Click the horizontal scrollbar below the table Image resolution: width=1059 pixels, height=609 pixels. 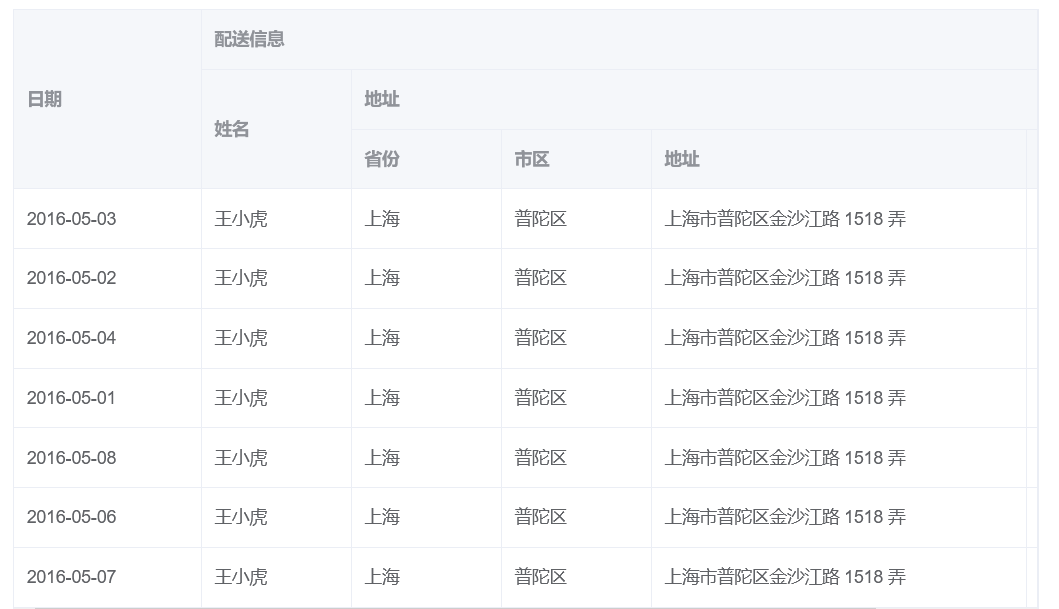tap(455, 606)
